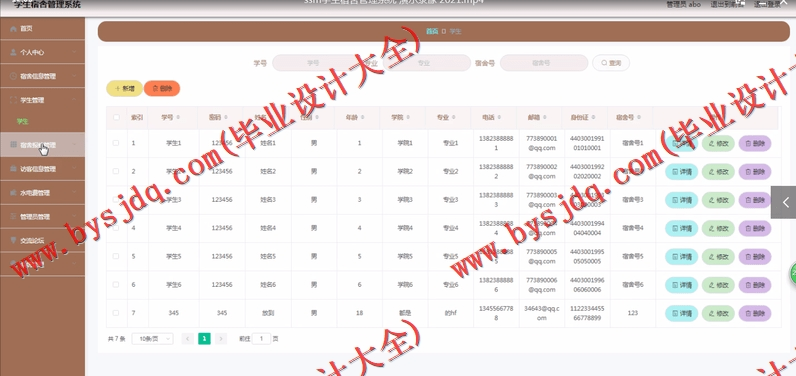796x376 pixels.
Task: Click the name cell 放到
Action: 267,313
